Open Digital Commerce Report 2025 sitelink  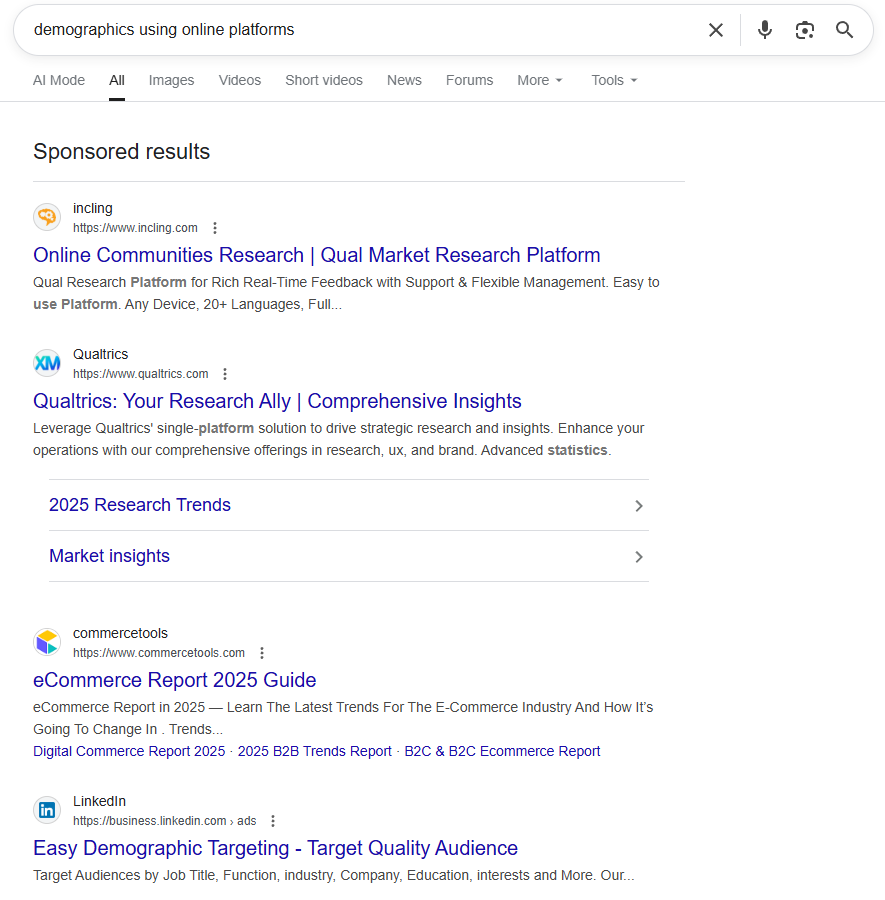click(x=129, y=751)
